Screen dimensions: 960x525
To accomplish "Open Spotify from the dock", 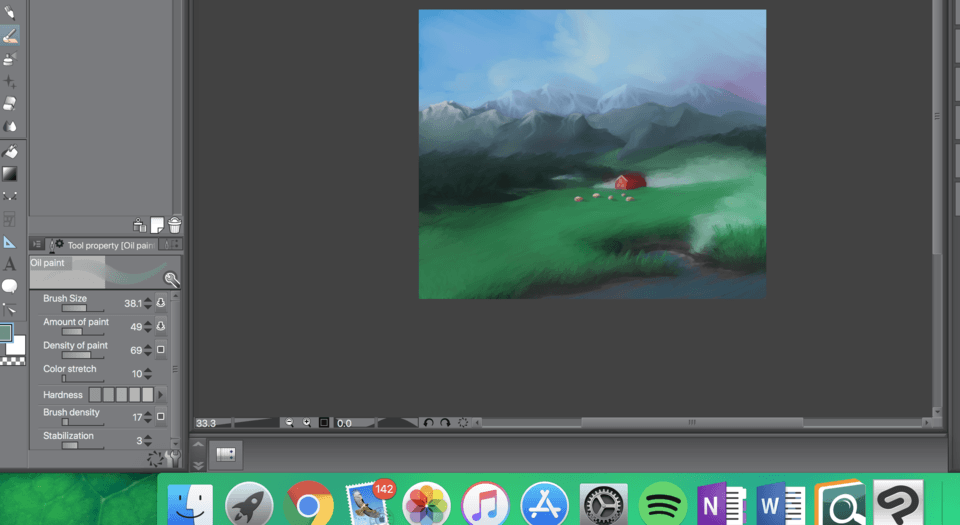I will tap(662, 505).
